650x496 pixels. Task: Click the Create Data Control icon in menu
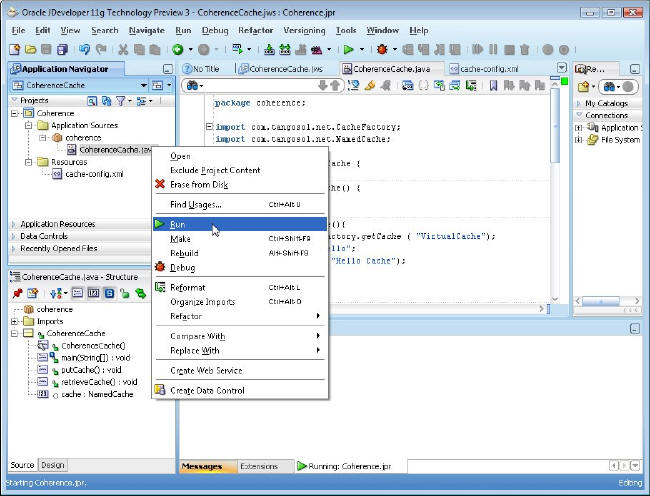[x=160, y=390]
